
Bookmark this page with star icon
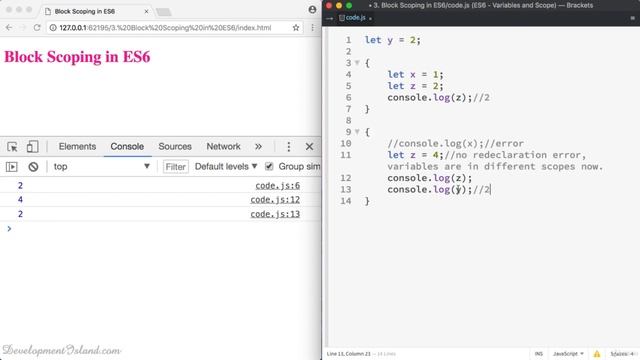296,27
